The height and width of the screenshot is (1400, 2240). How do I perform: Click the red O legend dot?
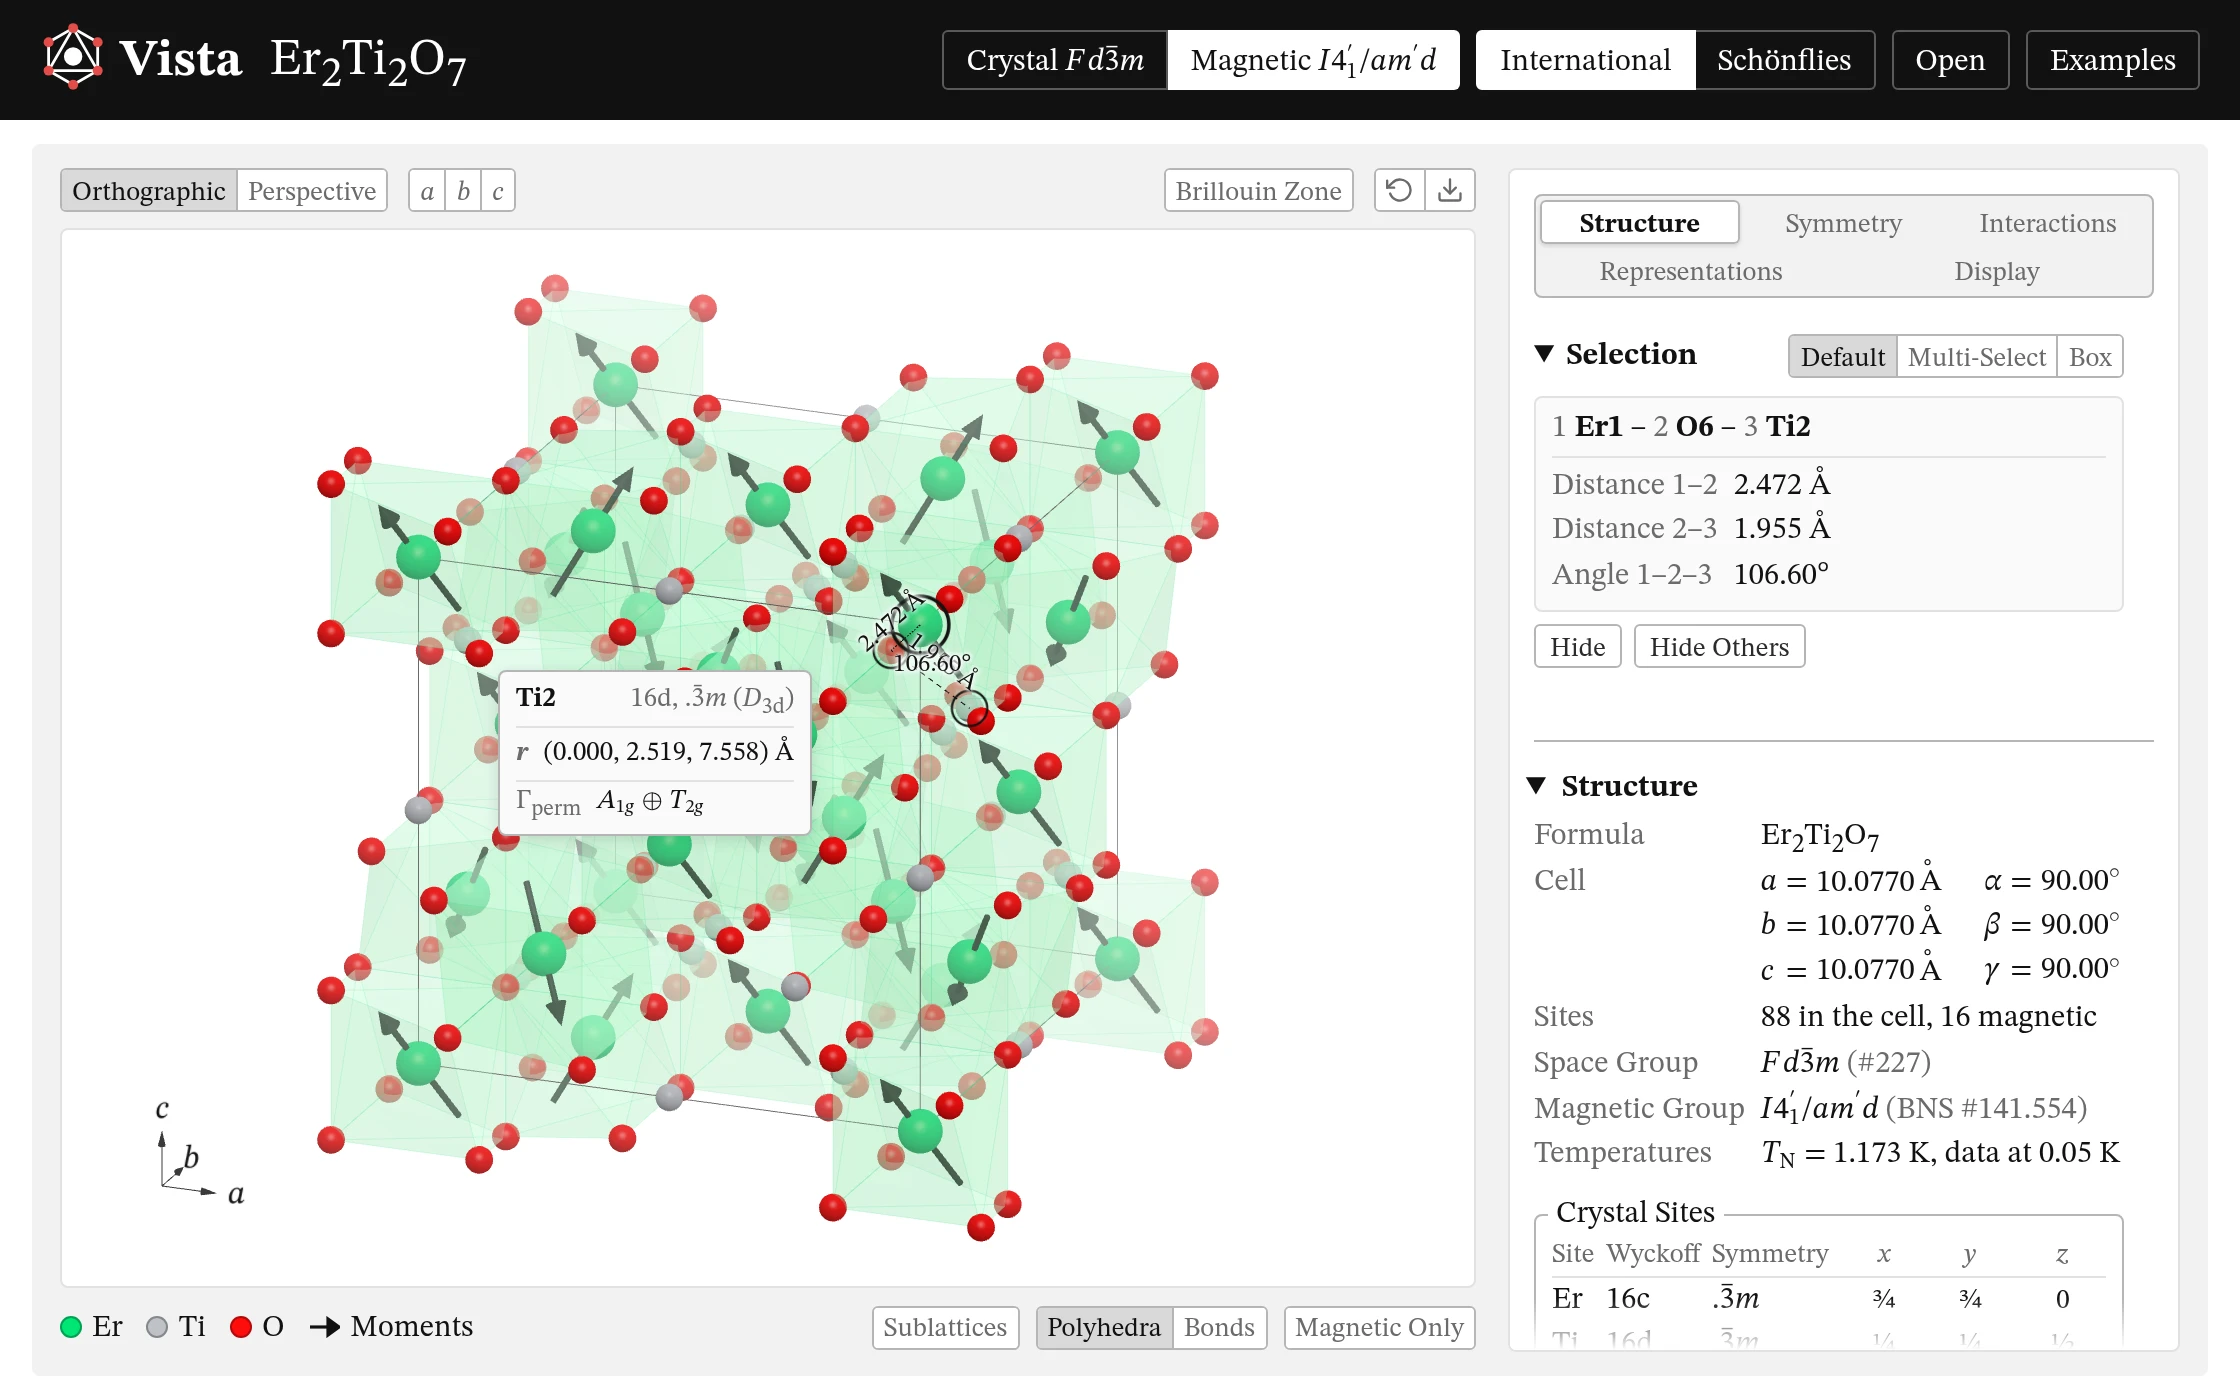click(241, 1327)
